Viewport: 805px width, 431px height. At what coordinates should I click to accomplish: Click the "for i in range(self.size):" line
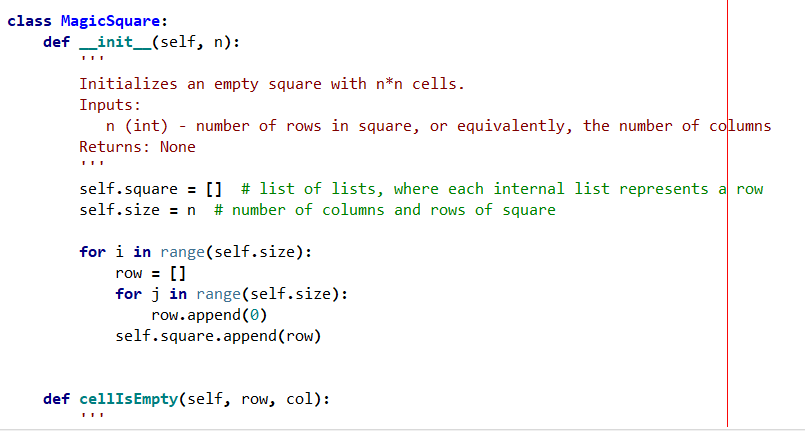196,252
